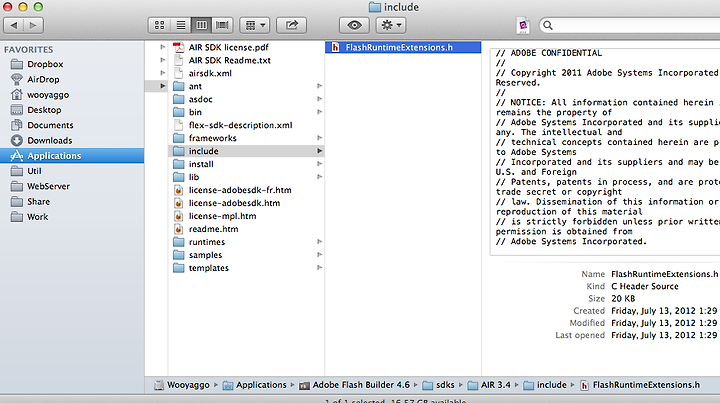This screenshot has width=720, height=403.
Task: Click the file preview text pane
Action: [x=605, y=151]
